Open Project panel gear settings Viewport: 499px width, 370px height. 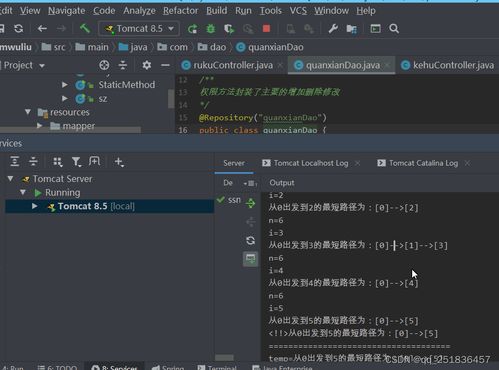click(146, 65)
